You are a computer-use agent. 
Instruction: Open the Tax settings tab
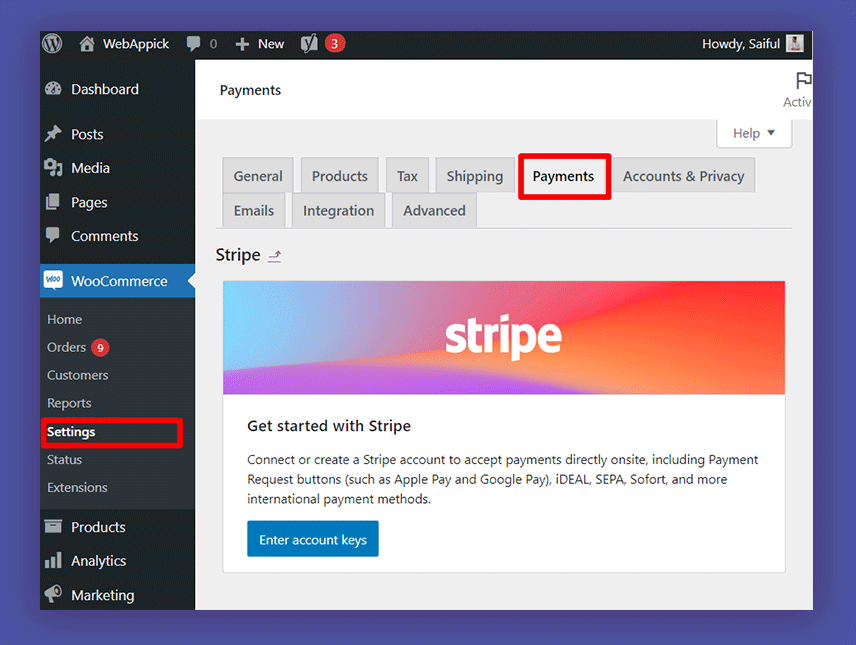pyautogui.click(x=407, y=176)
